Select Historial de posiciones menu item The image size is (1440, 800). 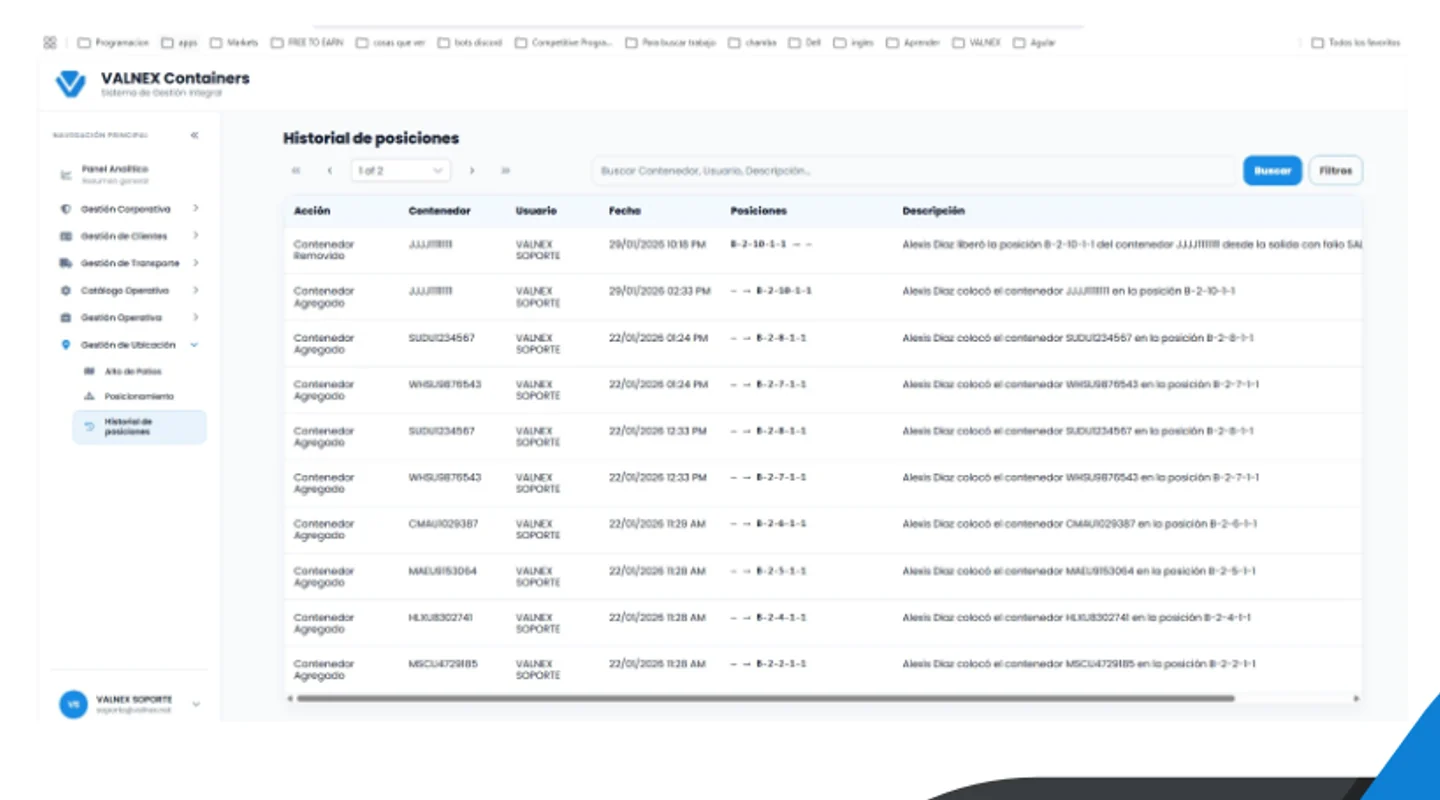point(139,427)
